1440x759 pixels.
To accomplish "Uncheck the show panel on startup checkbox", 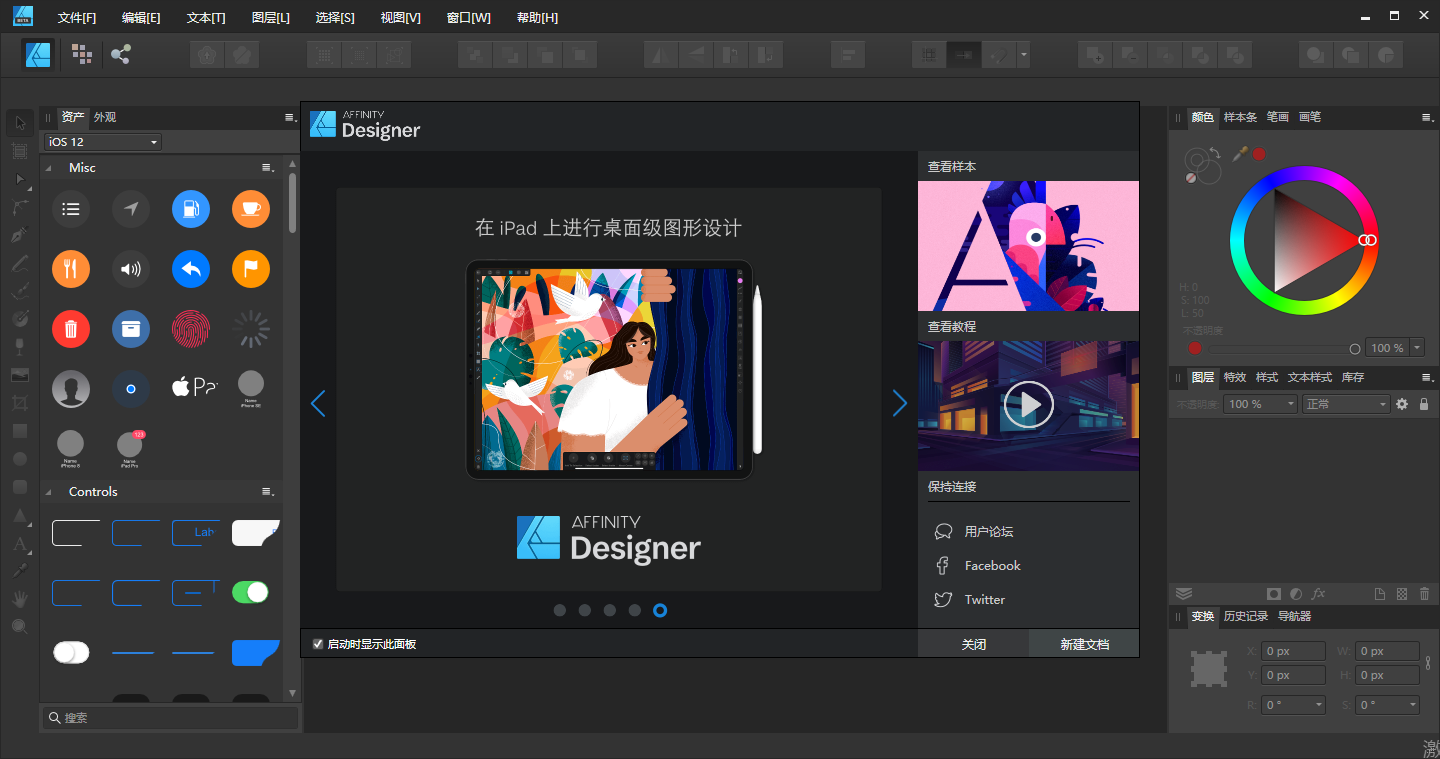I will tap(318, 644).
